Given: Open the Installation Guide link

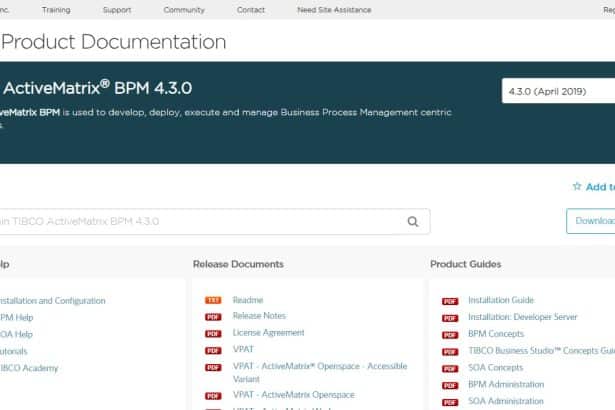Looking at the screenshot, I should pos(501,300).
